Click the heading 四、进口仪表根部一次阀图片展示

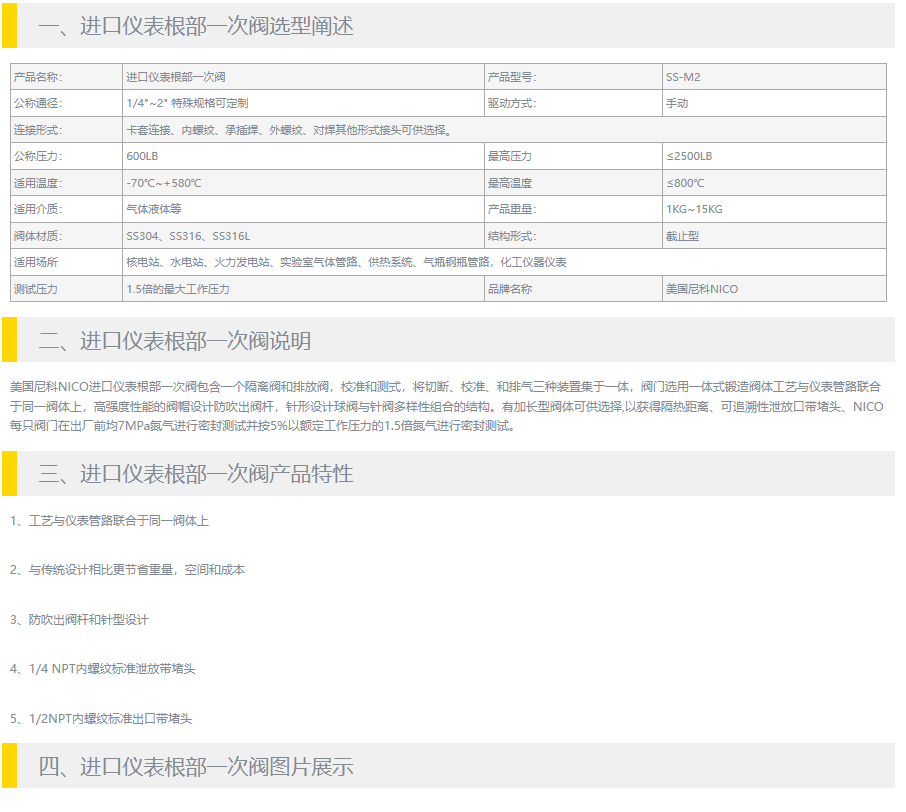tap(196, 767)
